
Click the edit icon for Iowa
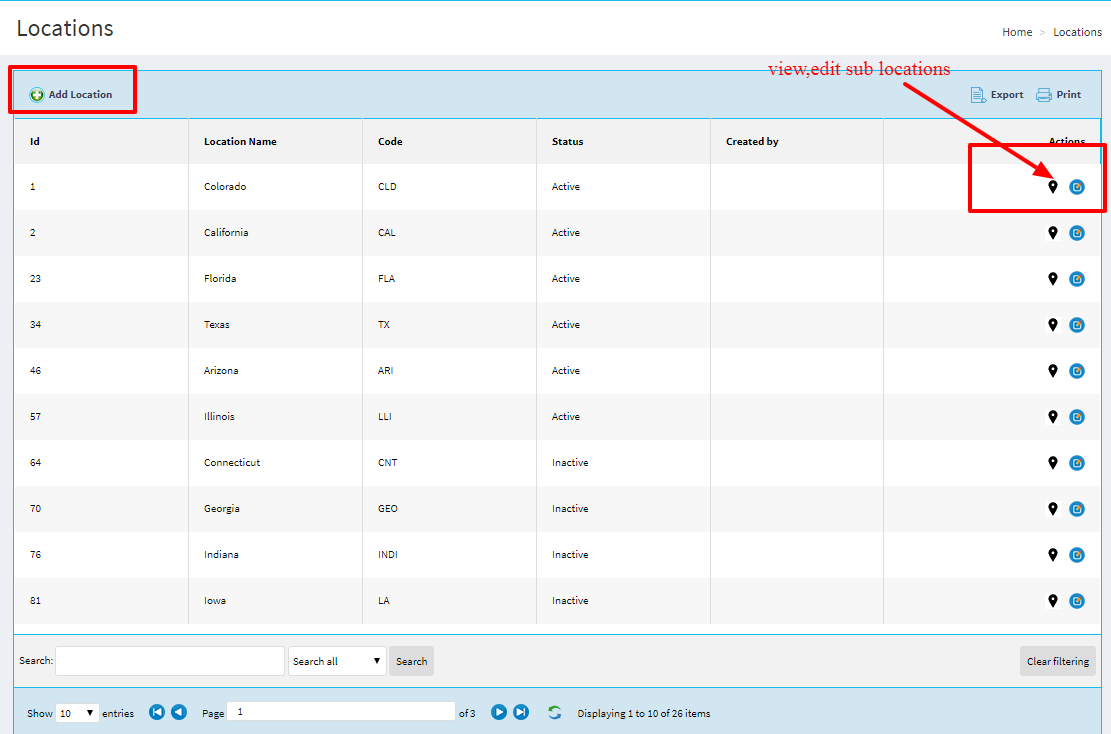click(x=1076, y=601)
